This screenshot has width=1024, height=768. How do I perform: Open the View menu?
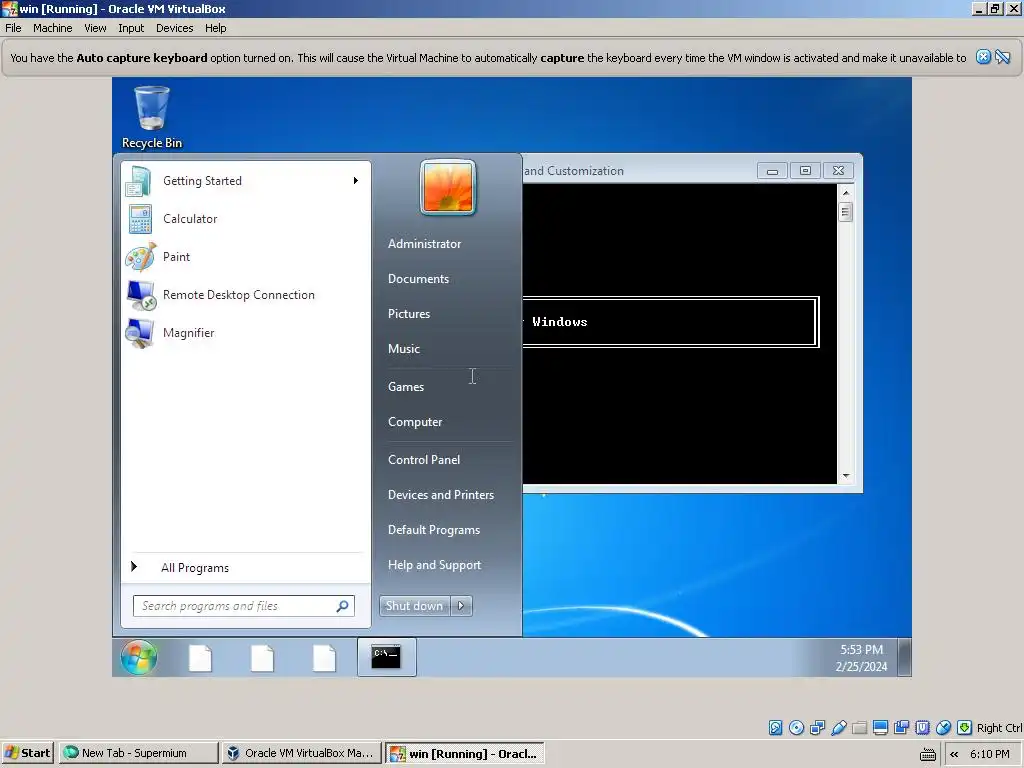[x=95, y=28]
